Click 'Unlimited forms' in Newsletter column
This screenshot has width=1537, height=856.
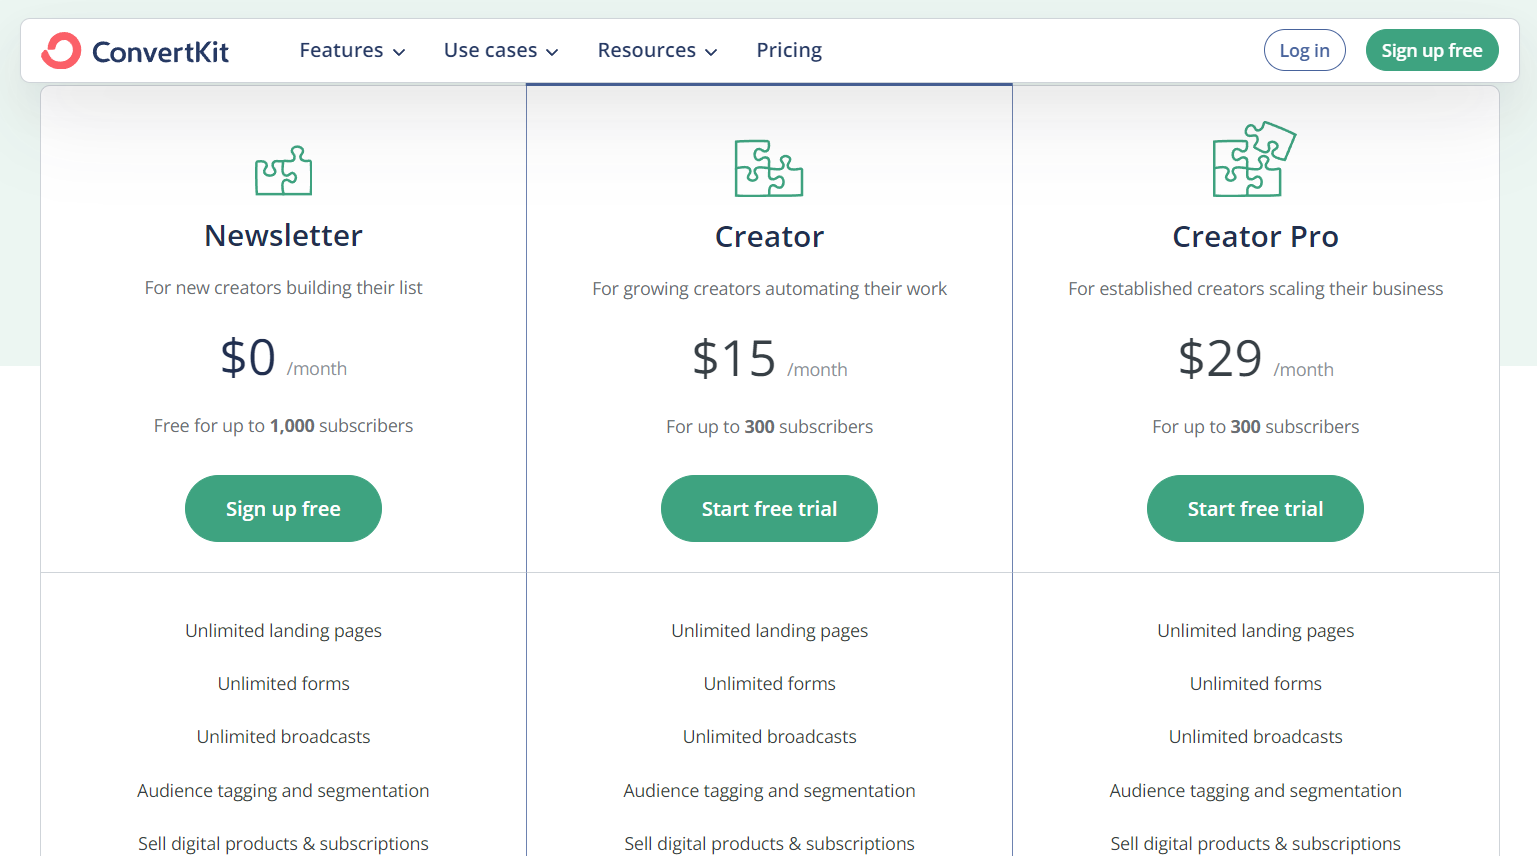pyautogui.click(x=283, y=684)
